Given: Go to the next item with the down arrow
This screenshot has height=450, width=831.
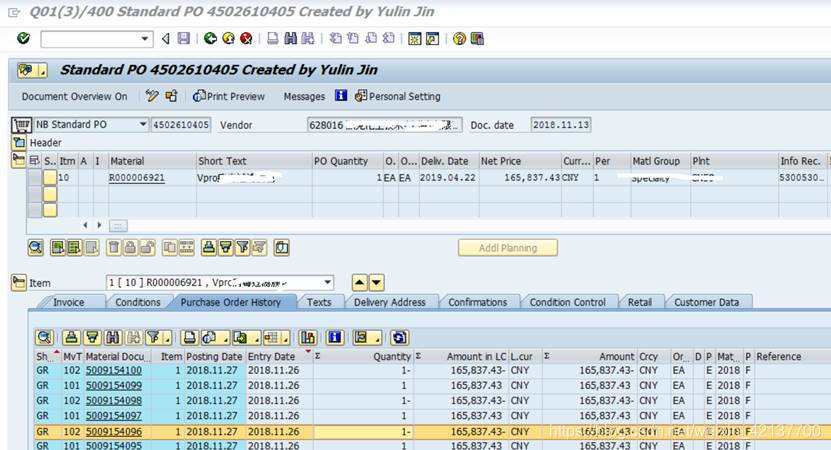Looking at the screenshot, I should coord(376,283).
